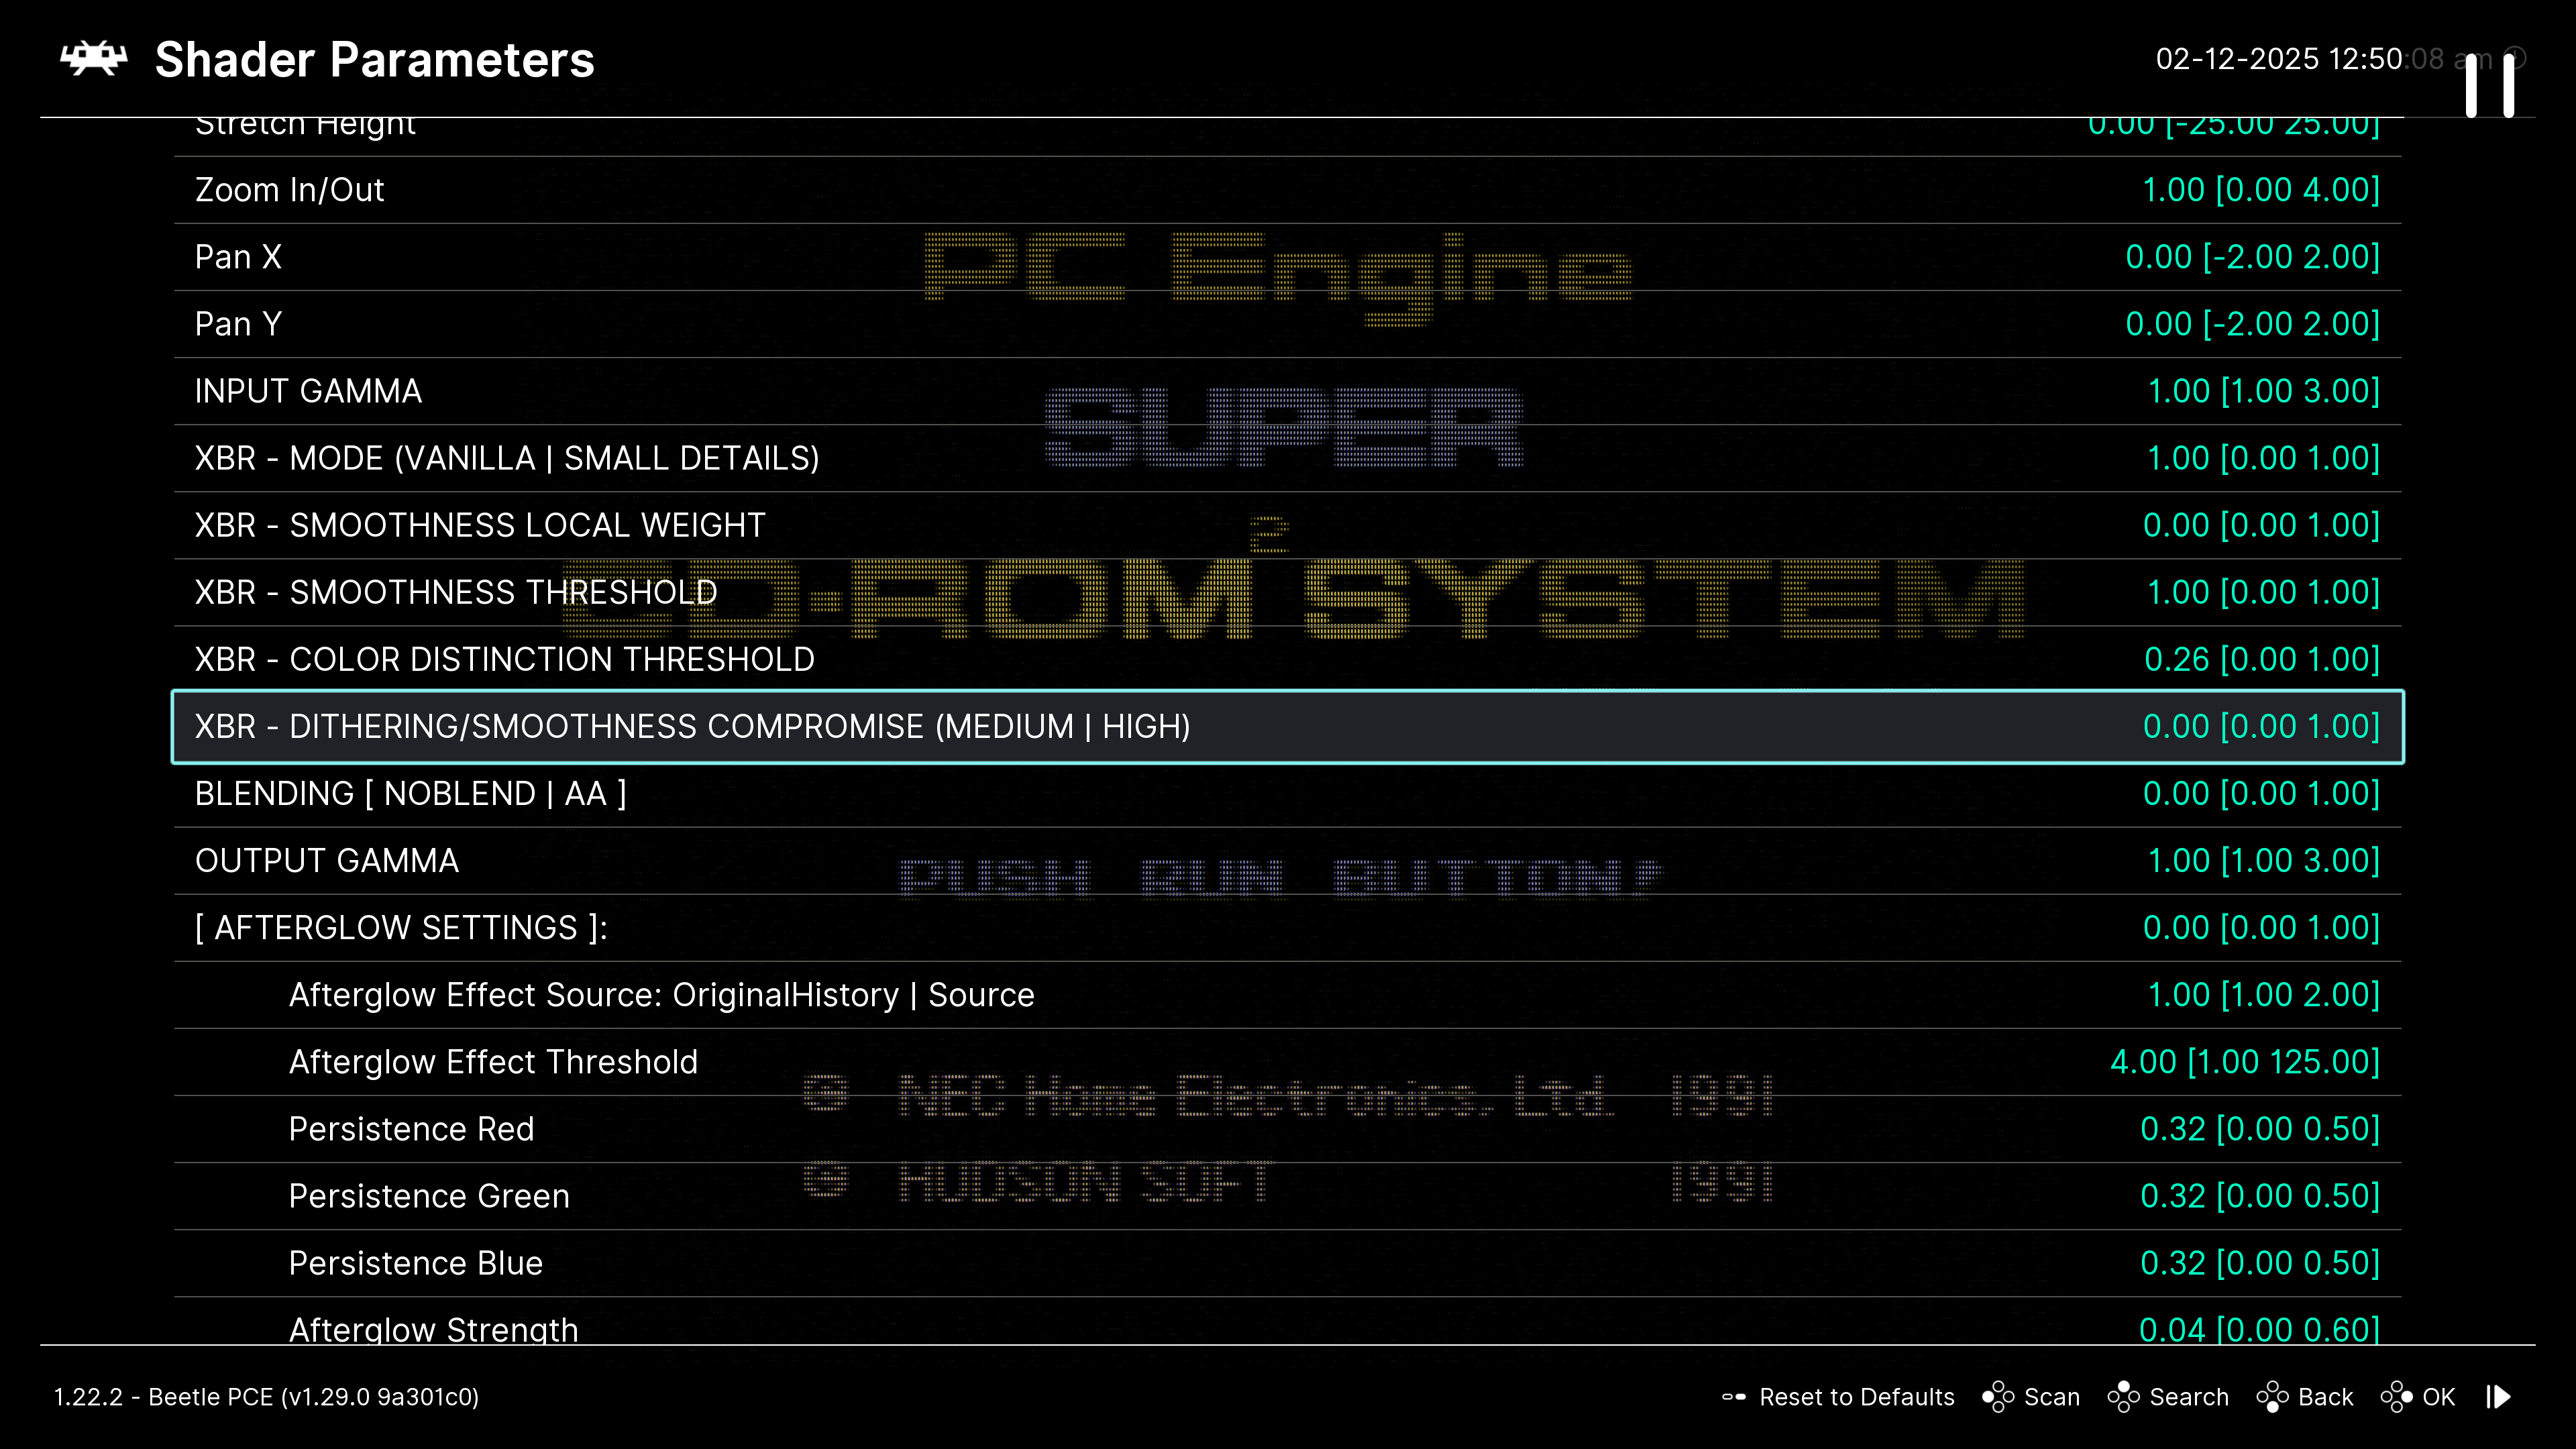The width and height of the screenshot is (2576, 1449).
Task: Click the Scan gamepad button icon
Action: 1997,1397
